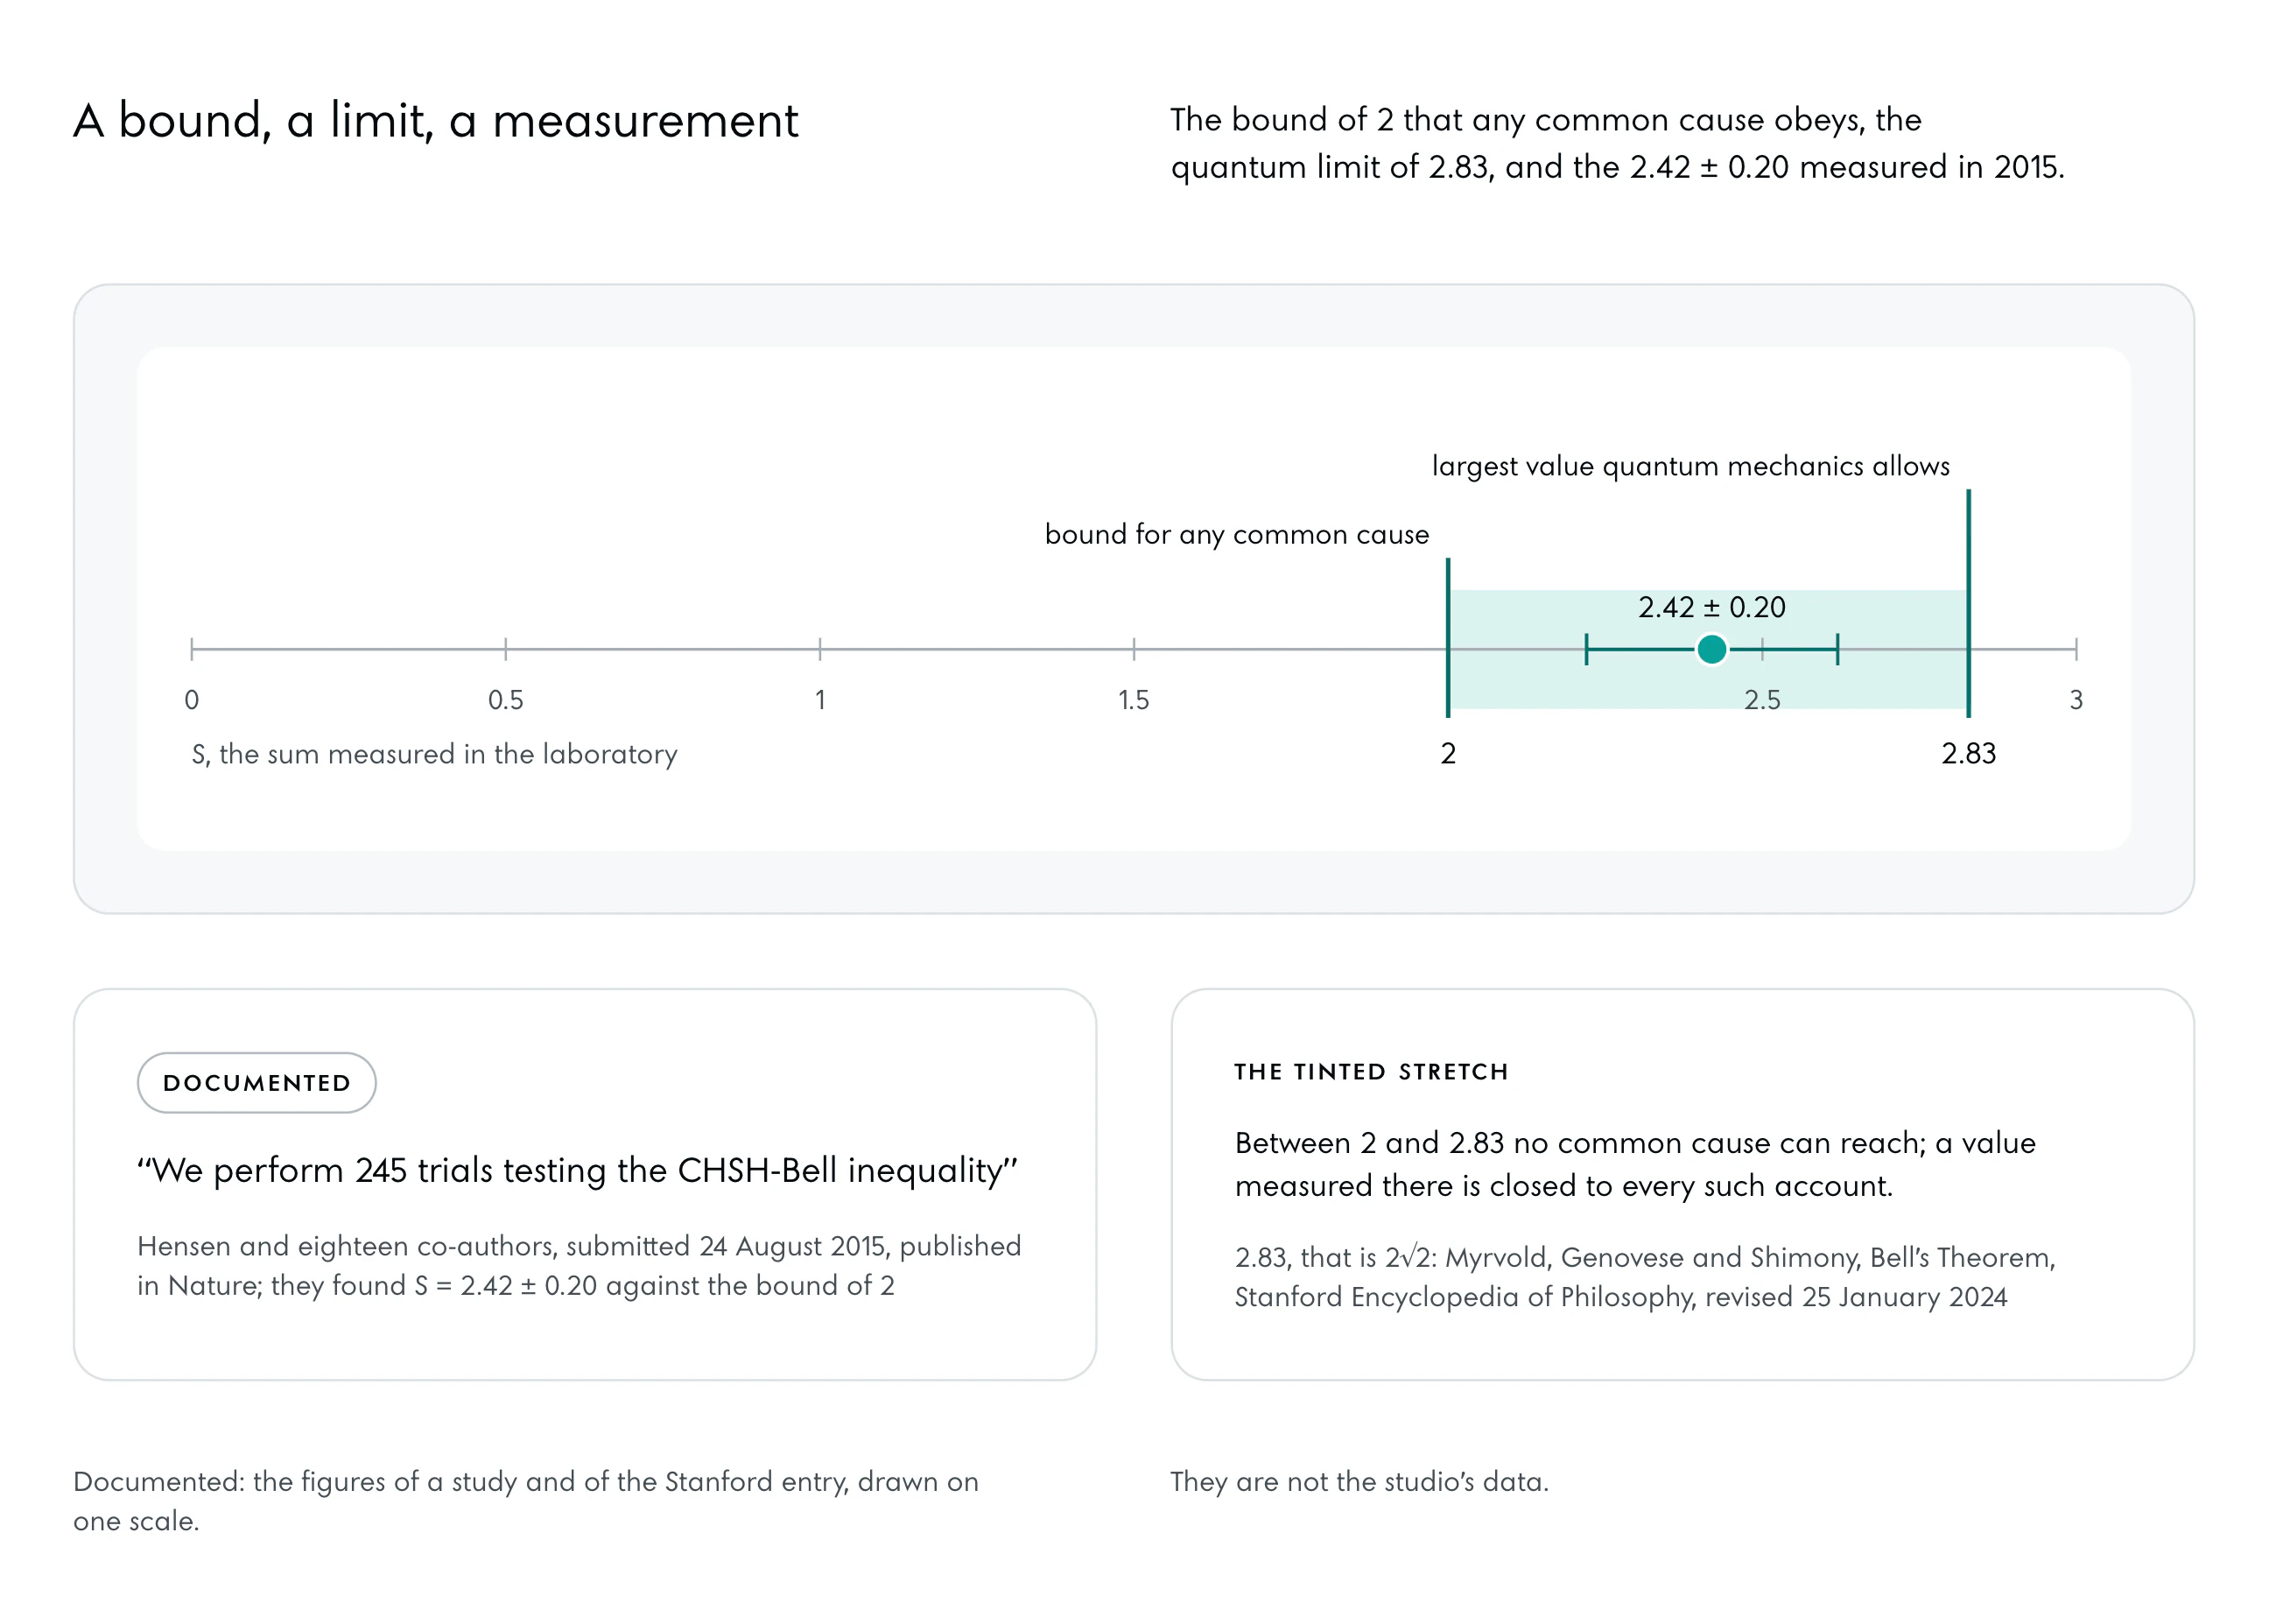Click the footnote 'They are not the studio's data.'
The width and height of the screenshot is (2269, 1624).
1359,1481
